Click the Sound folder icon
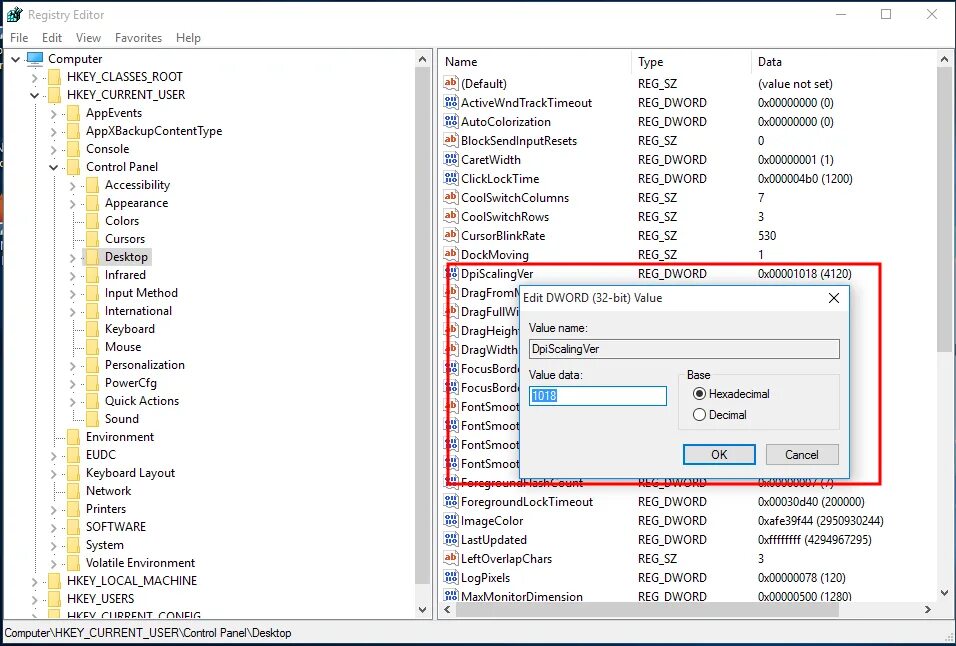This screenshot has width=956, height=646. (92, 419)
